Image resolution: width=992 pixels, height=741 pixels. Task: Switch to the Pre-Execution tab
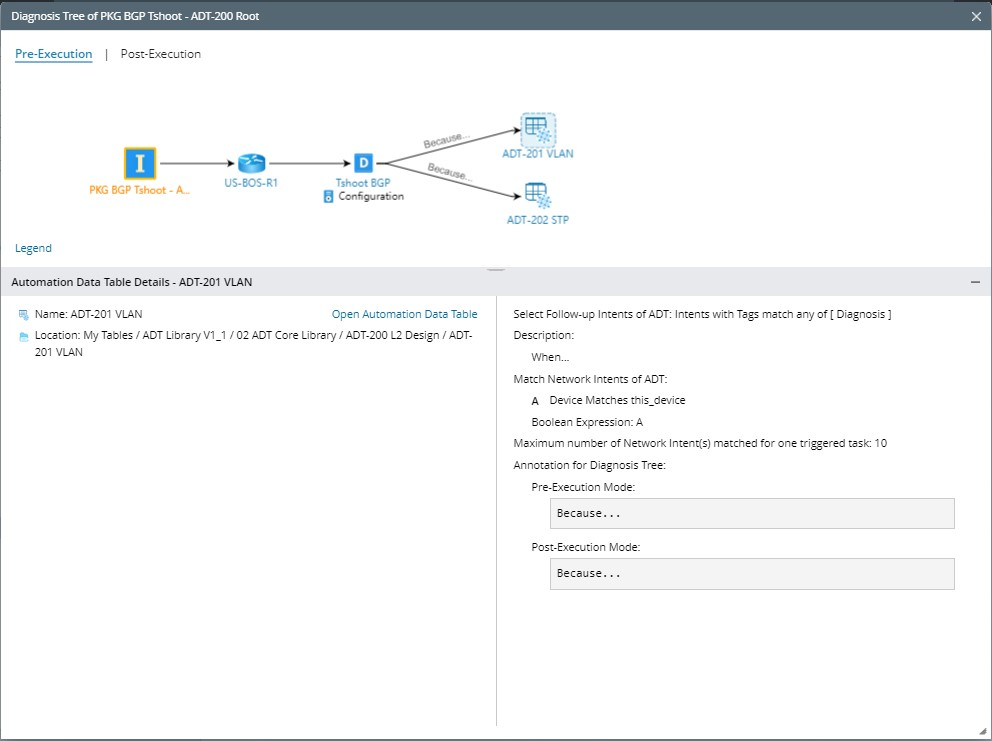53,54
